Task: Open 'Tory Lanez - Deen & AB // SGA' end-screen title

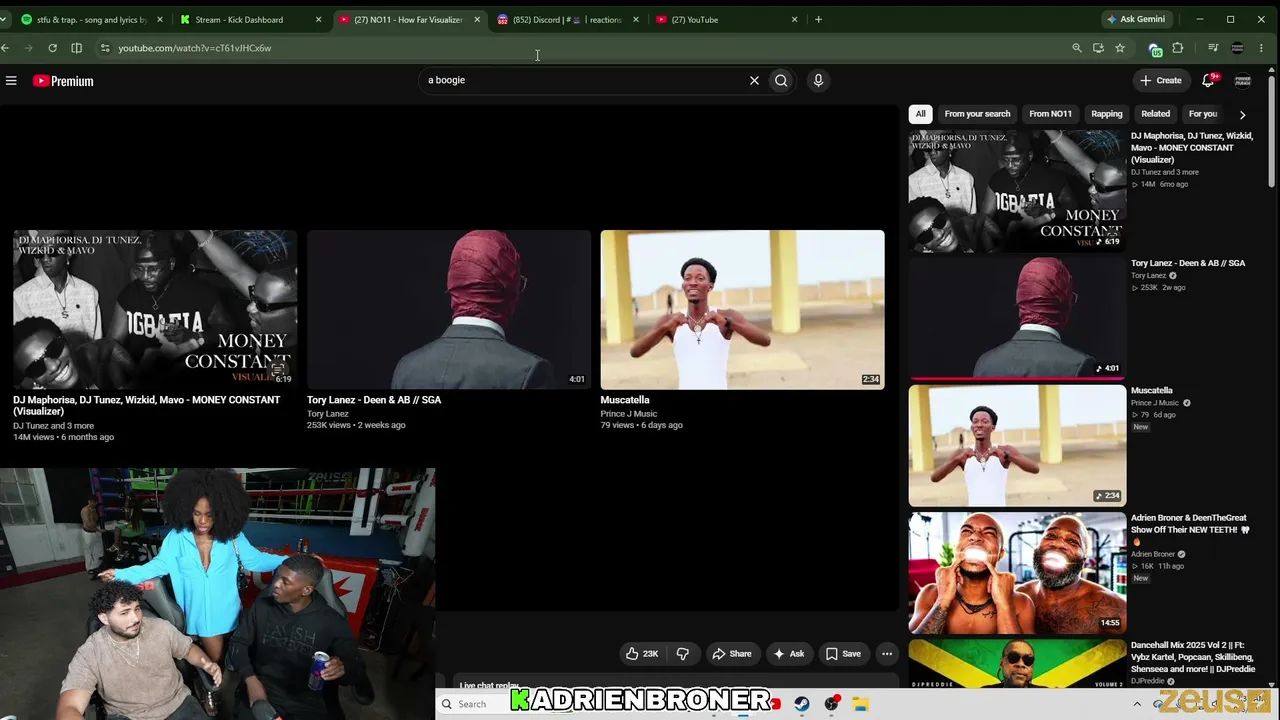Action: [x=374, y=400]
